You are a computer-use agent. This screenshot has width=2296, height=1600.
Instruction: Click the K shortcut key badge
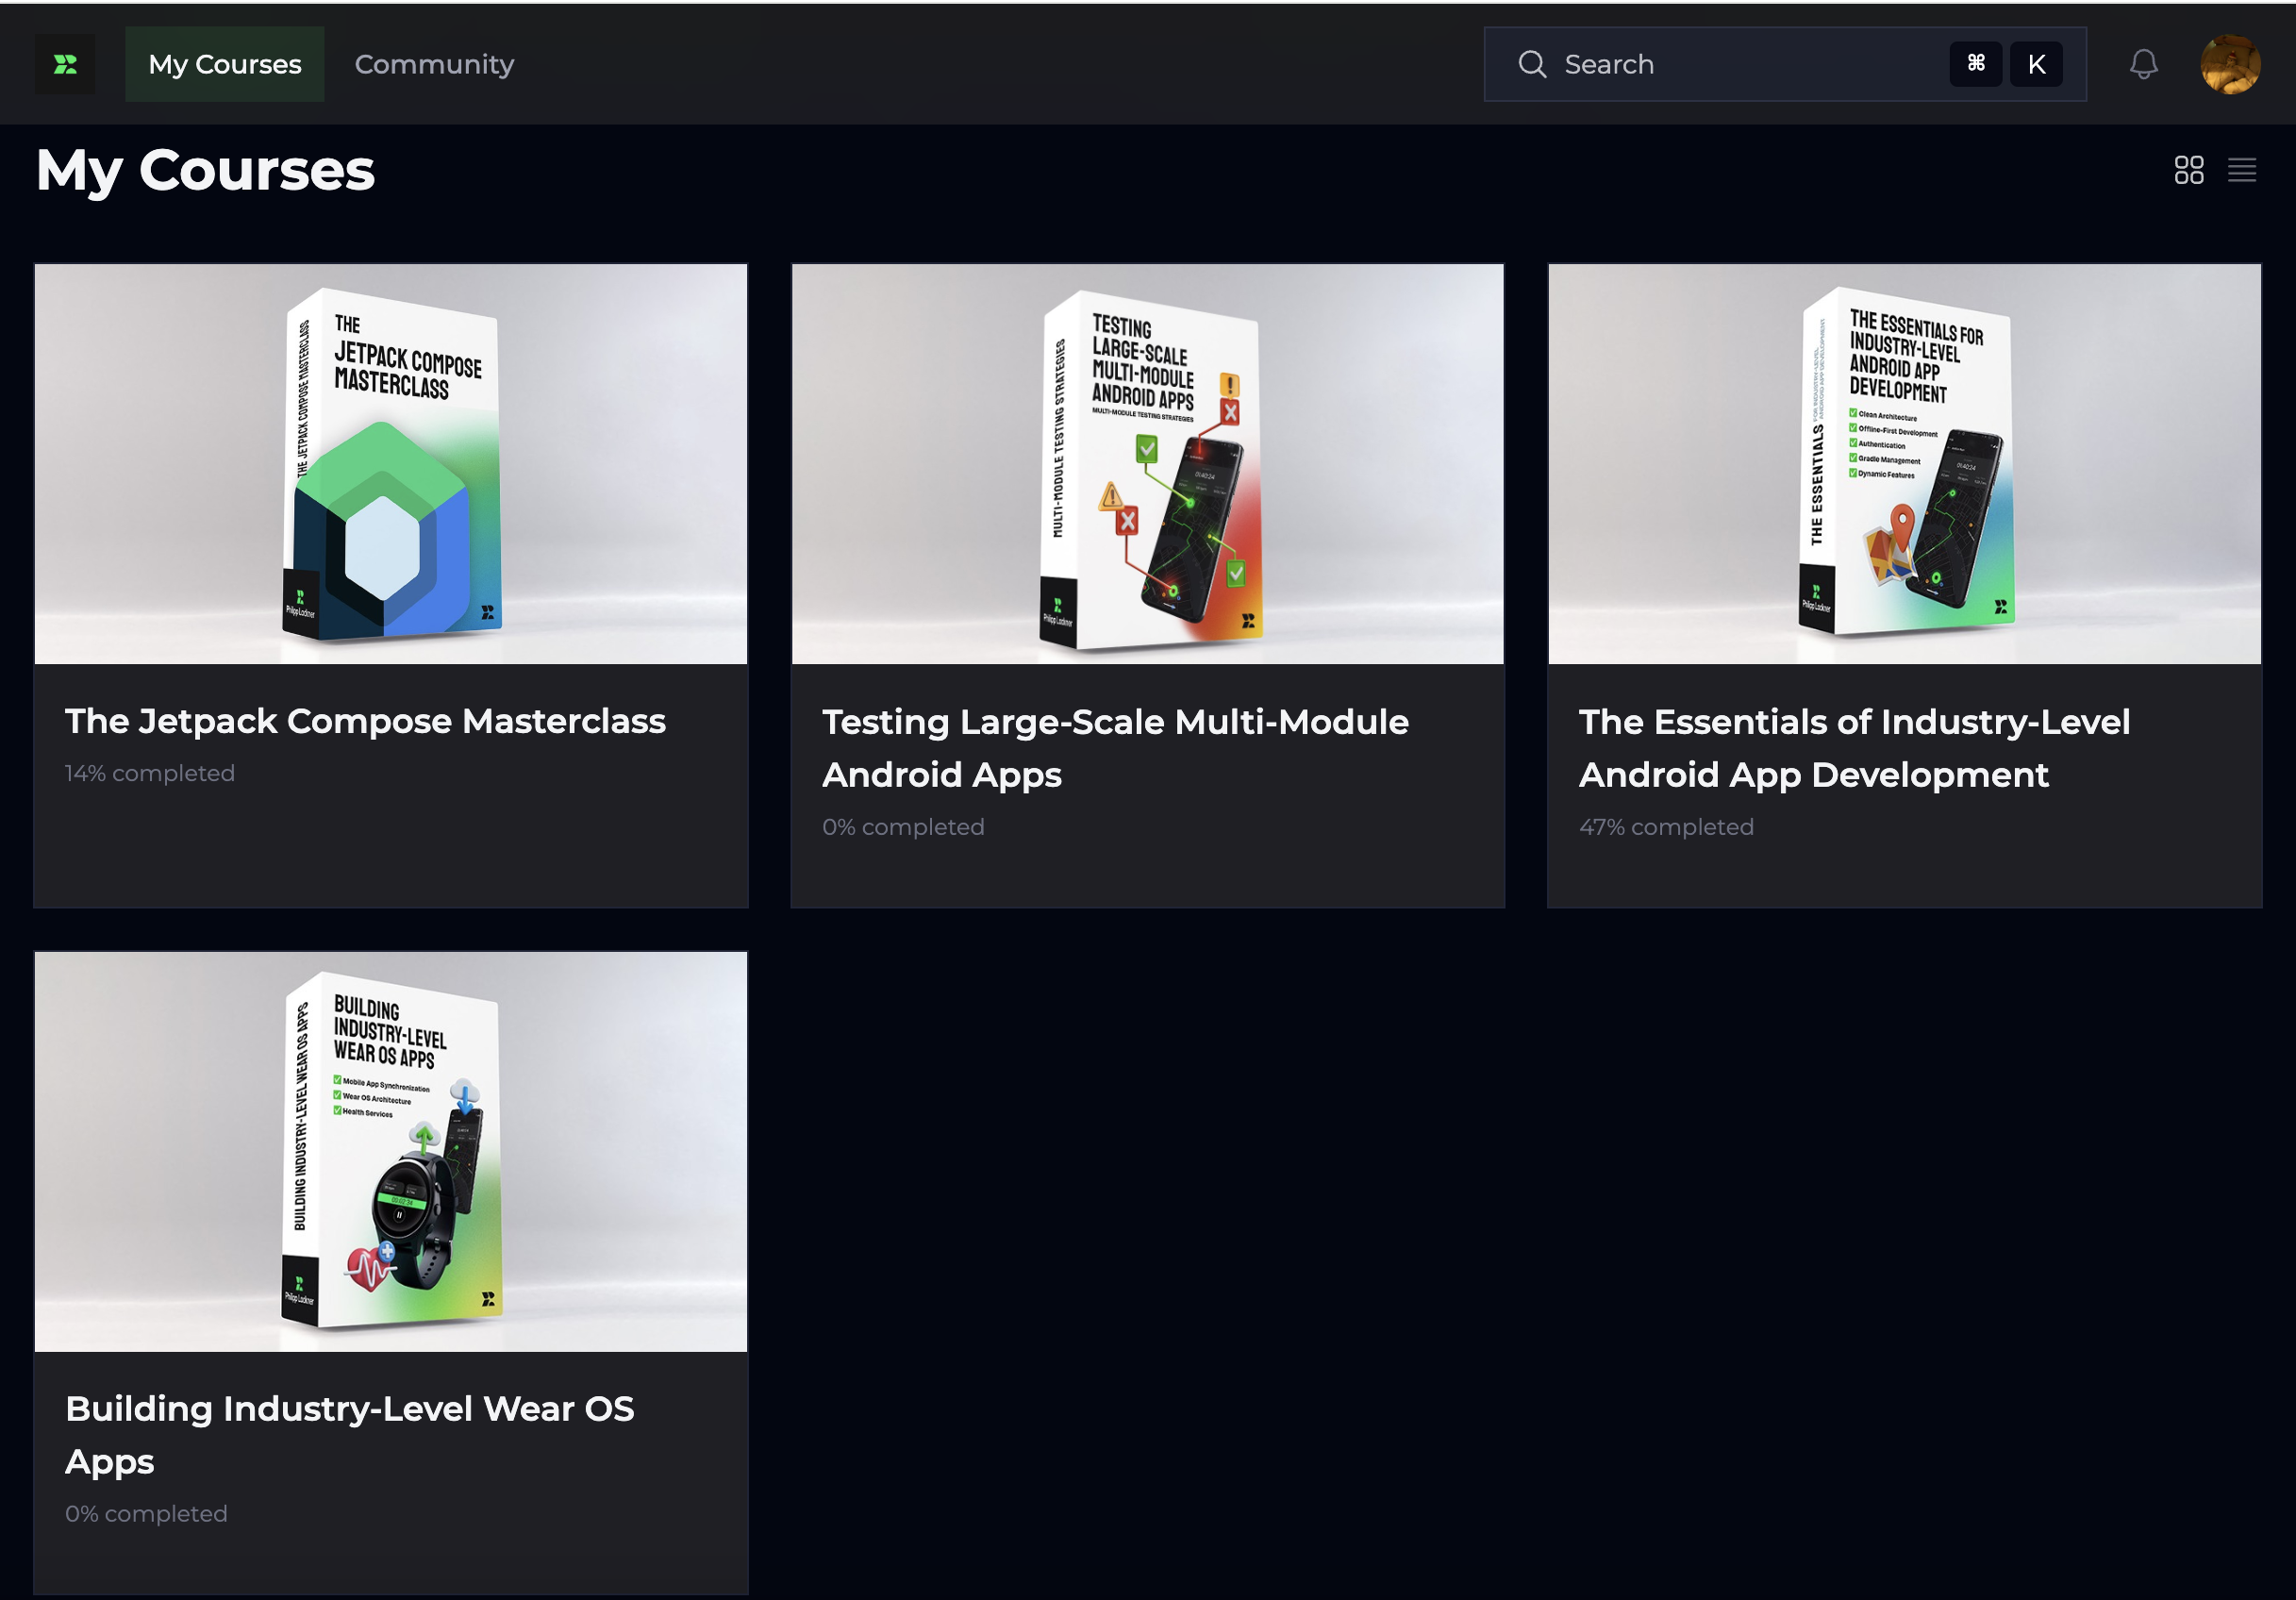[x=2035, y=64]
